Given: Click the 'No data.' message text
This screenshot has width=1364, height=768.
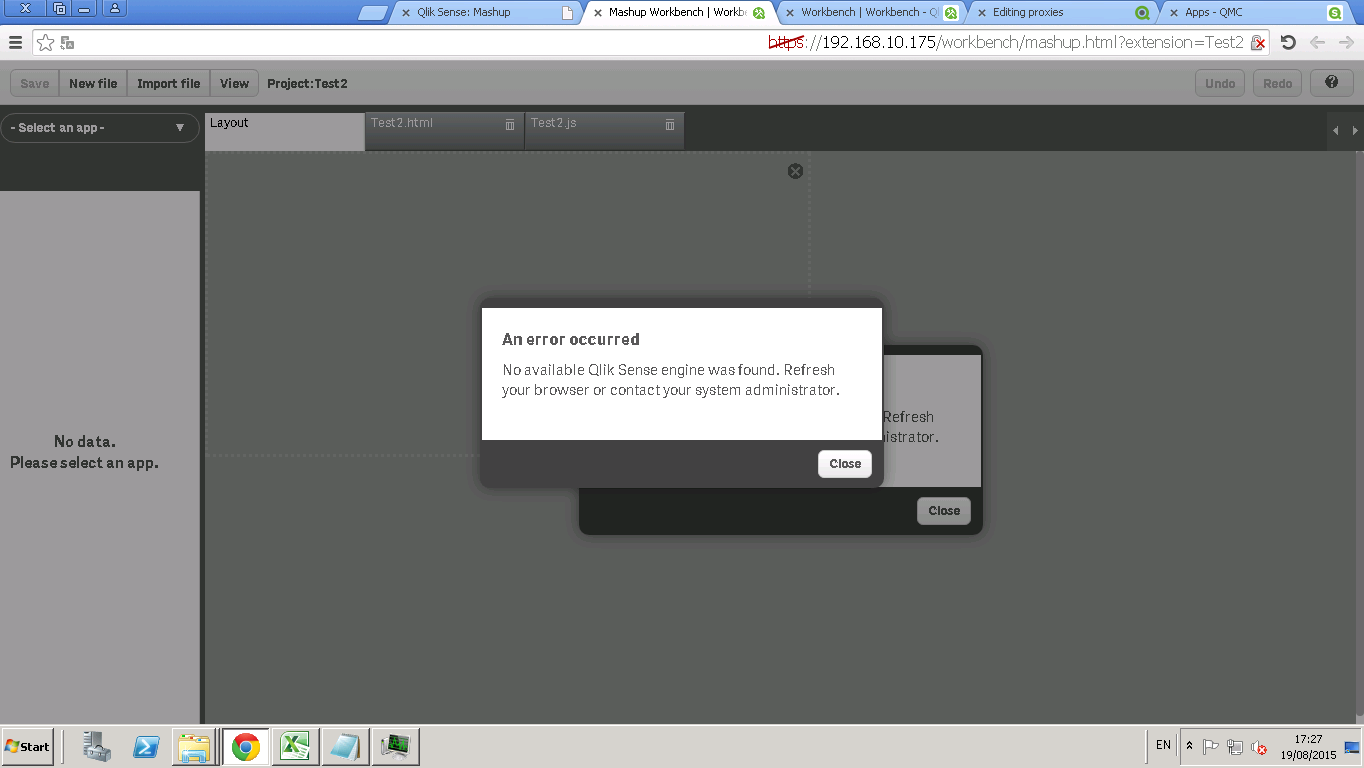Looking at the screenshot, I should click(x=85, y=441).
